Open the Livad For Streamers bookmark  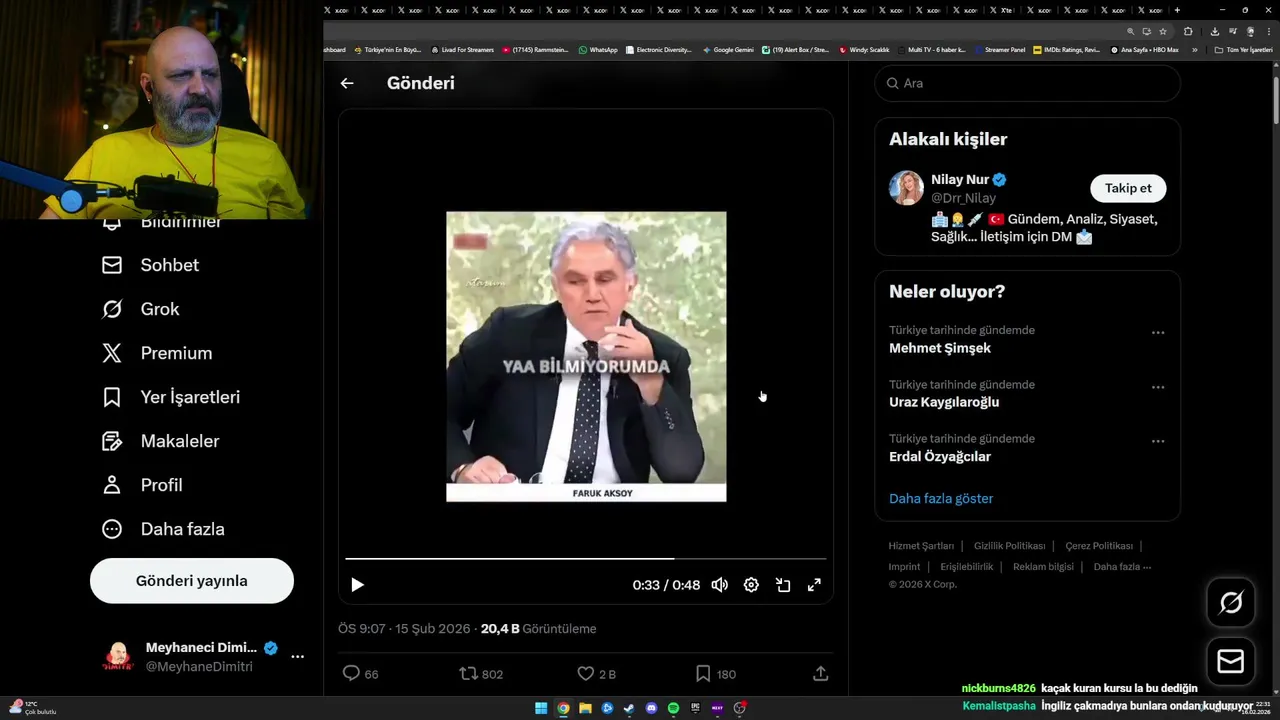tap(462, 49)
